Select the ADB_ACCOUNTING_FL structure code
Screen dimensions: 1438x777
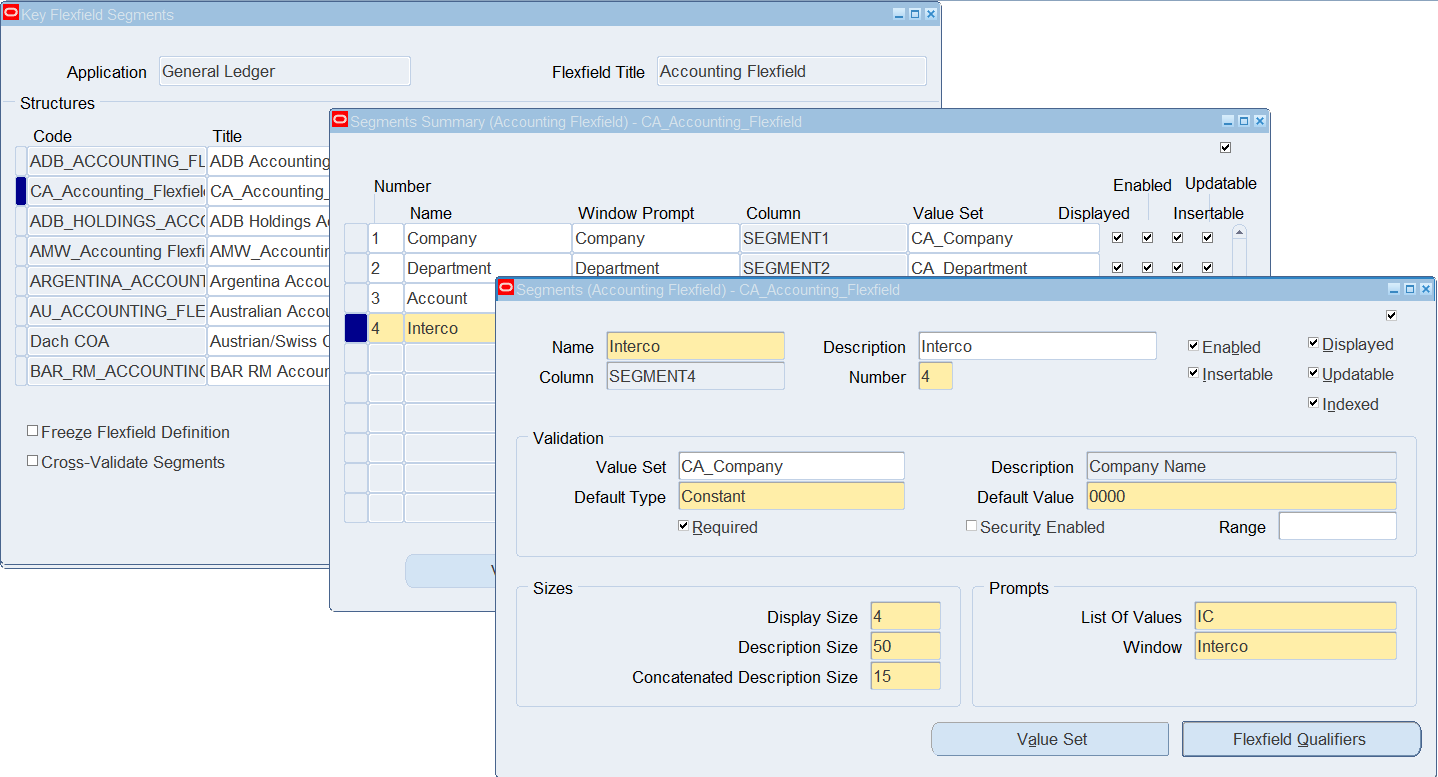(117, 161)
